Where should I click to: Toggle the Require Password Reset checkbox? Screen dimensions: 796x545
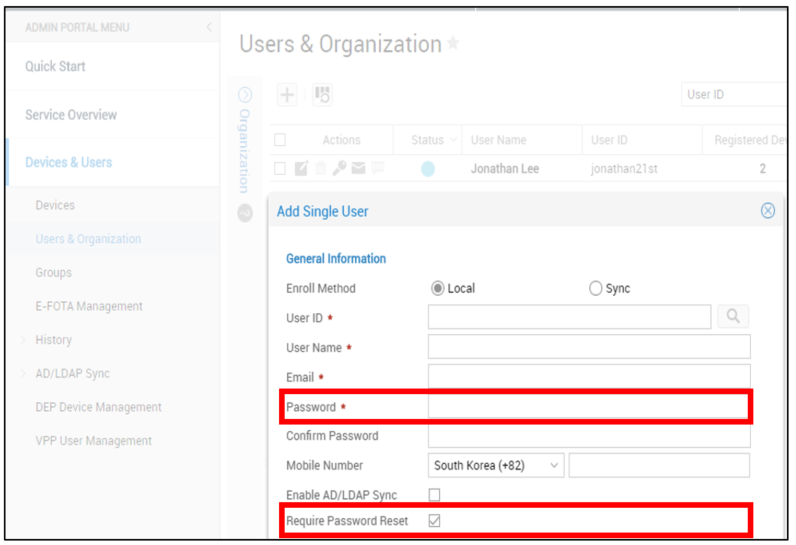[435, 521]
